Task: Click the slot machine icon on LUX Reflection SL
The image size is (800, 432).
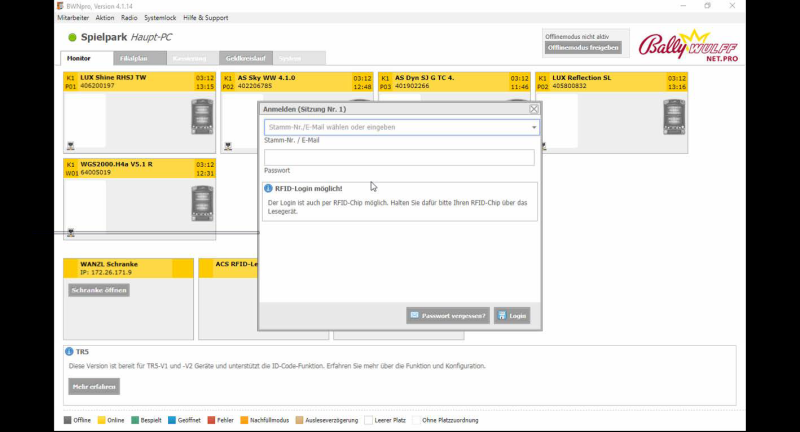Action: (x=674, y=117)
